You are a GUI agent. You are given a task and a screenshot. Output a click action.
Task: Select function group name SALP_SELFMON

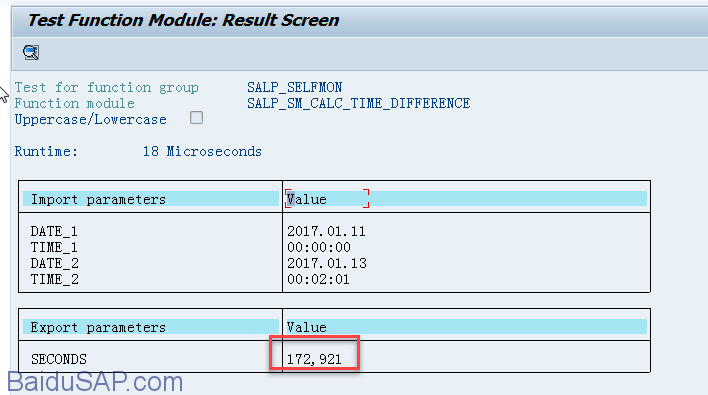click(x=294, y=87)
